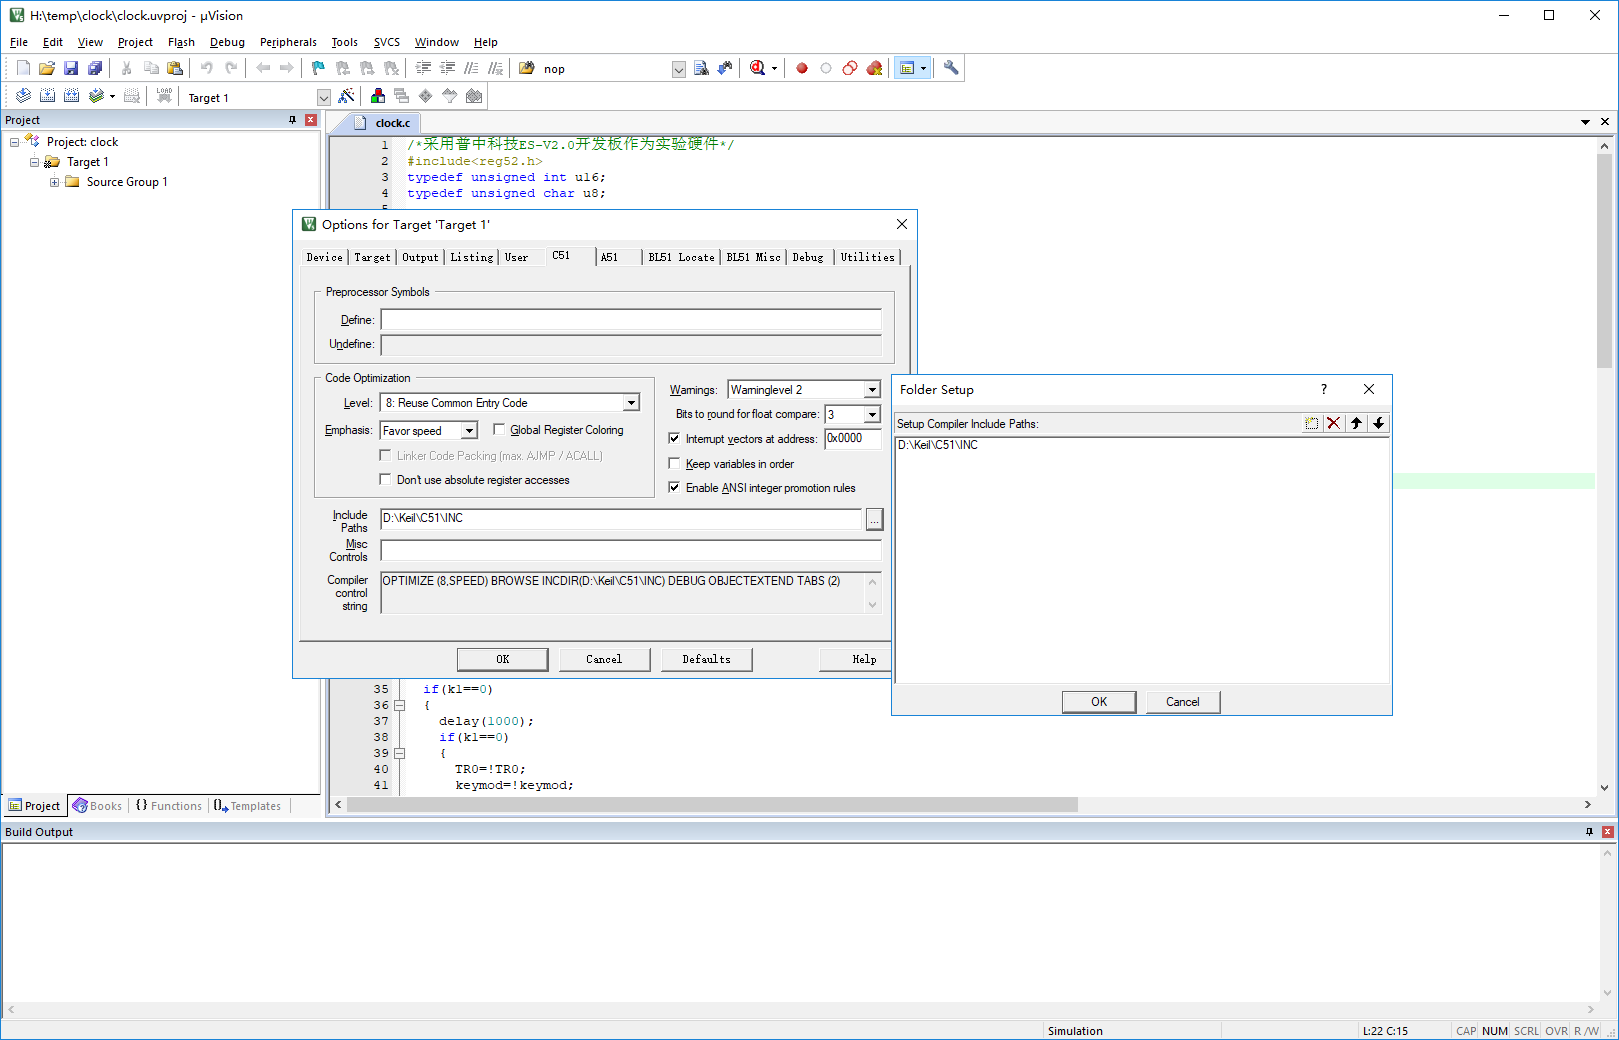Viewport: 1619px width, 1040px height.
Task: Click the Open file toolbar icon
Action: (47, 68)
